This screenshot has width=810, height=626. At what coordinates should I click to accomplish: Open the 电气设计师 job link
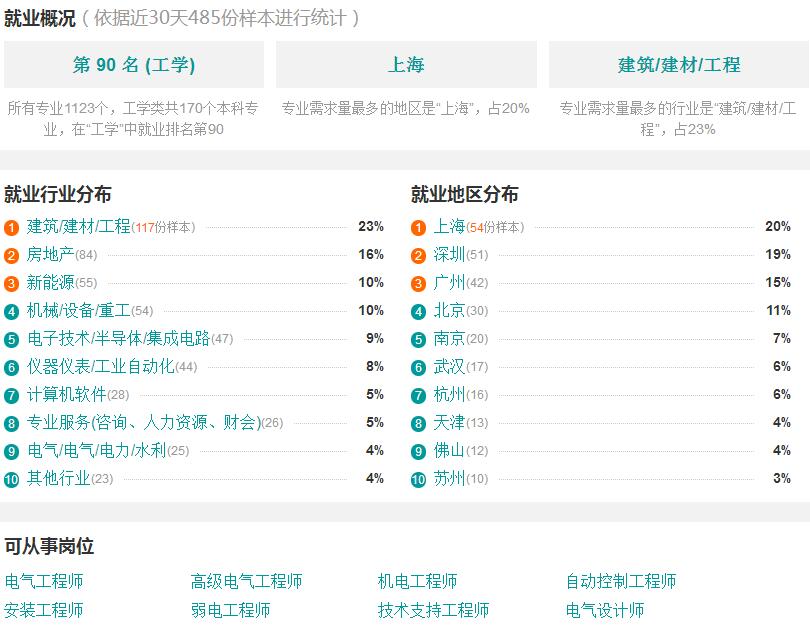pos(605,610)
